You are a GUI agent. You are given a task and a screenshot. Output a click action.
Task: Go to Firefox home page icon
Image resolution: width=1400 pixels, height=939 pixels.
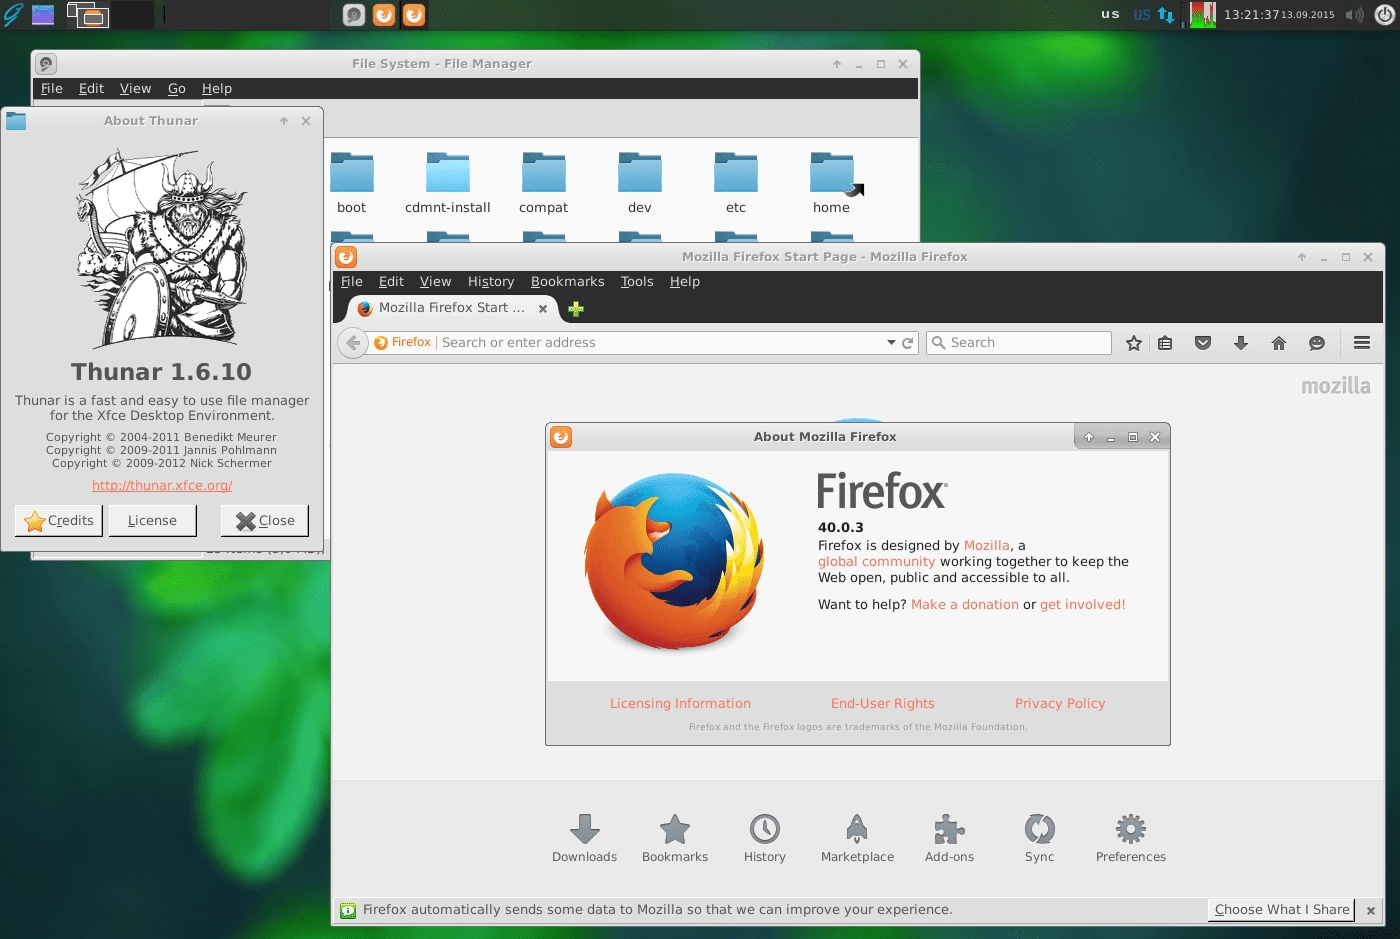point(1279,343)
